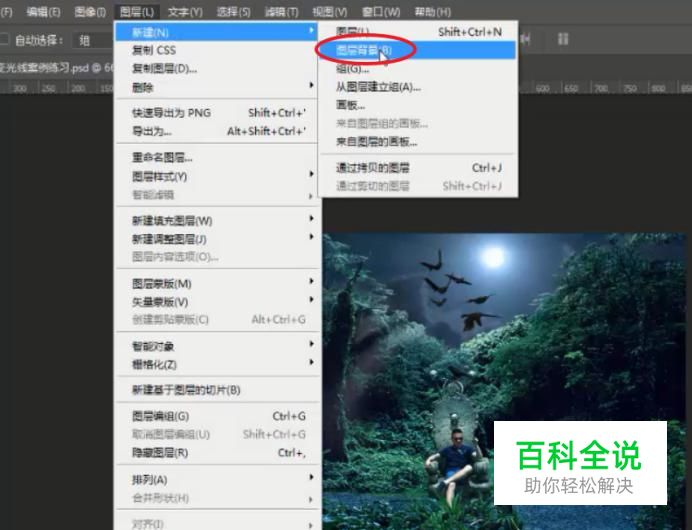This screenshot has width=692, height=530.
Task: Choose 通过拷贝的图层 Ctrl+J entry
Action: pos(417,168)
